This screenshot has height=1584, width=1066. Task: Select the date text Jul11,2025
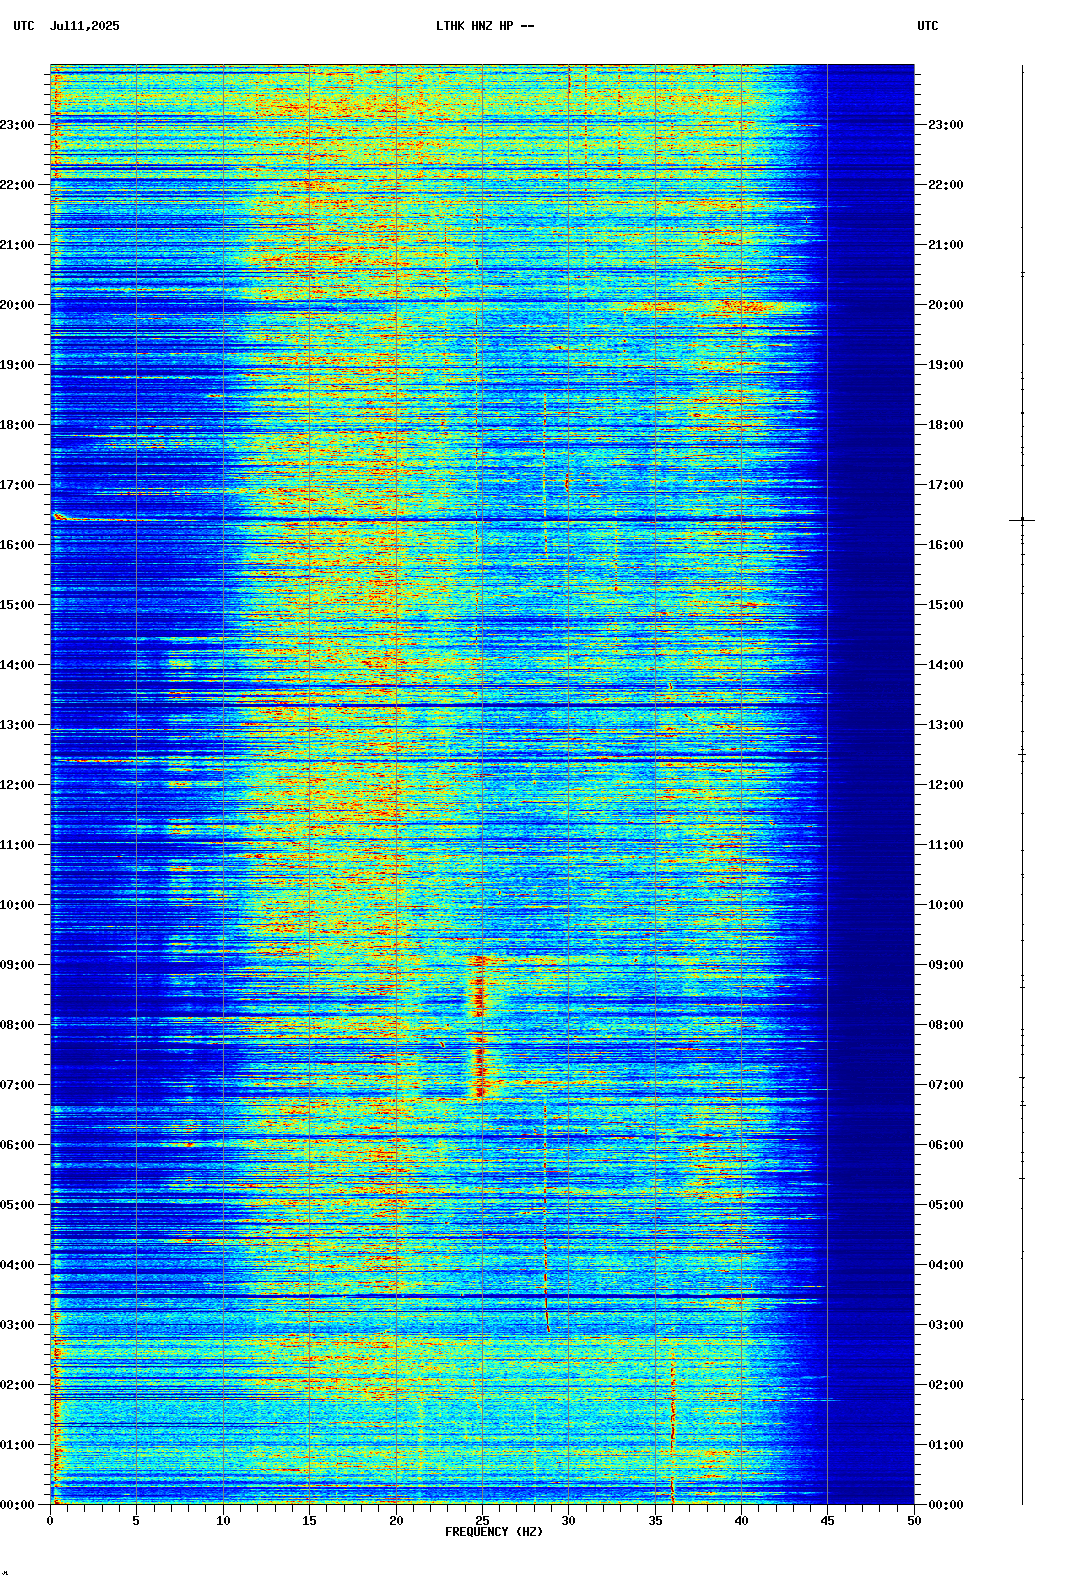(84, 26)
